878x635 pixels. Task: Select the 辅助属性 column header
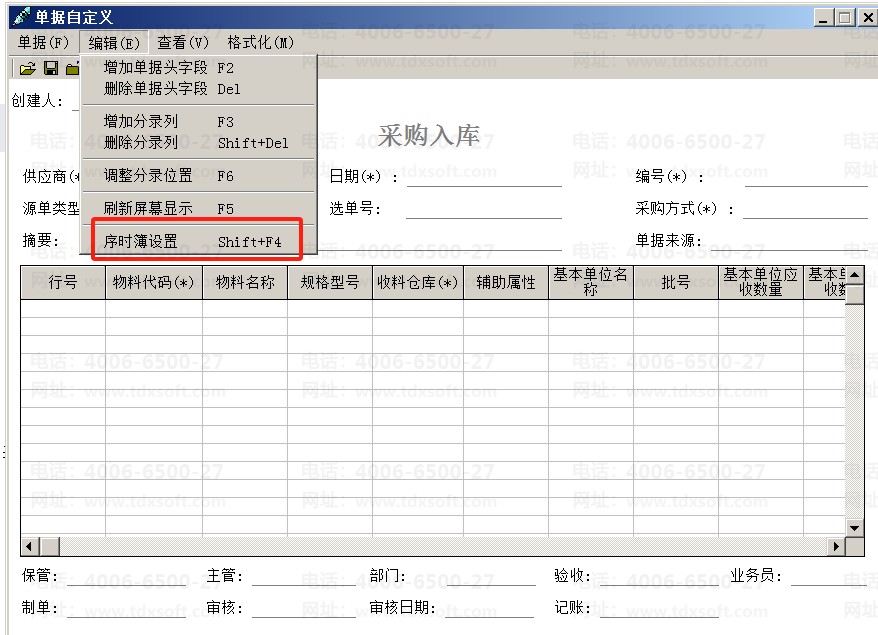pos(506,282)
